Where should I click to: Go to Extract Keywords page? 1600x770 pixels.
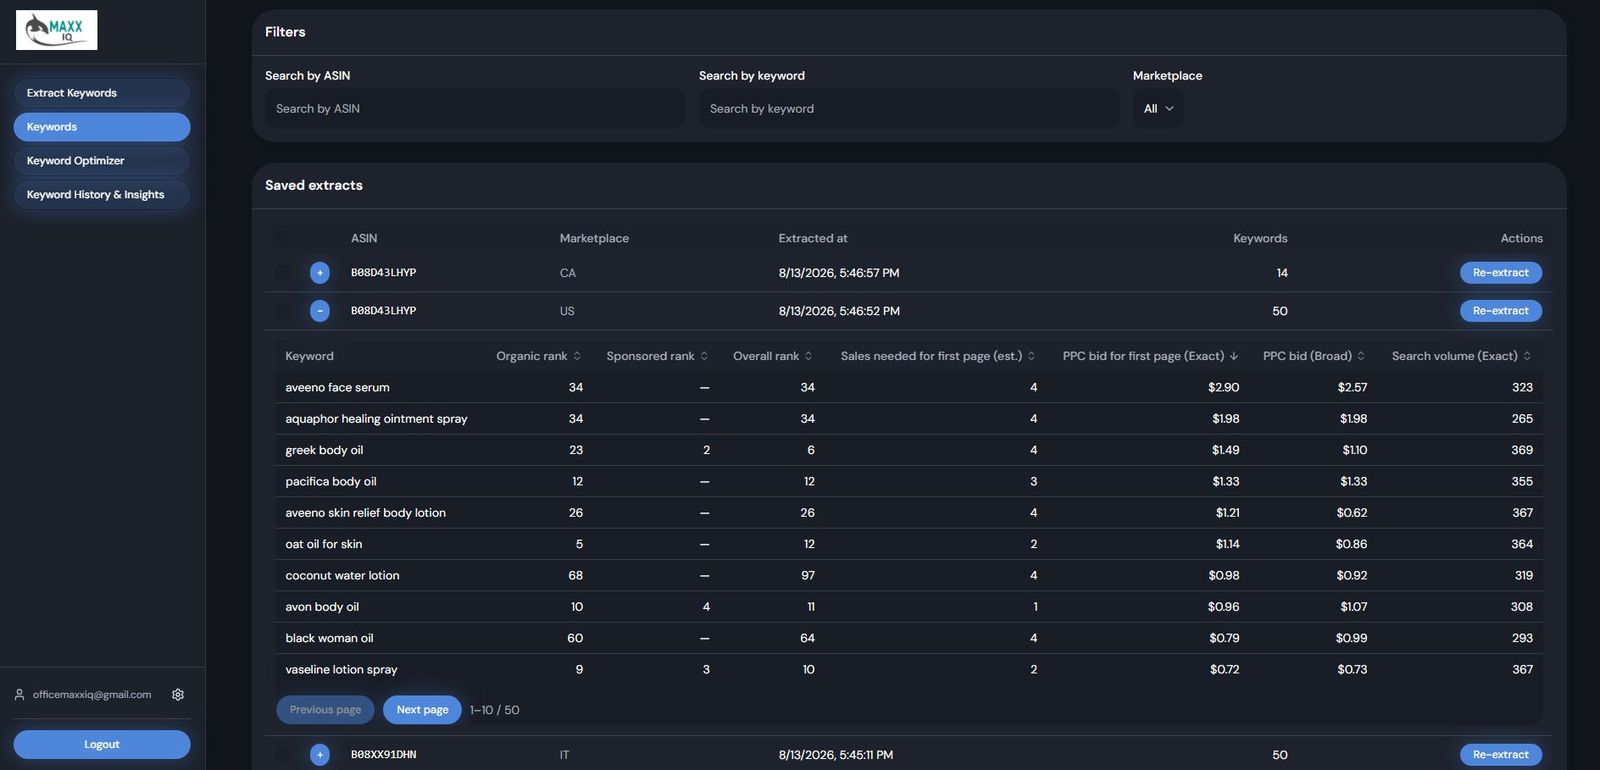(x=102, y=93)
